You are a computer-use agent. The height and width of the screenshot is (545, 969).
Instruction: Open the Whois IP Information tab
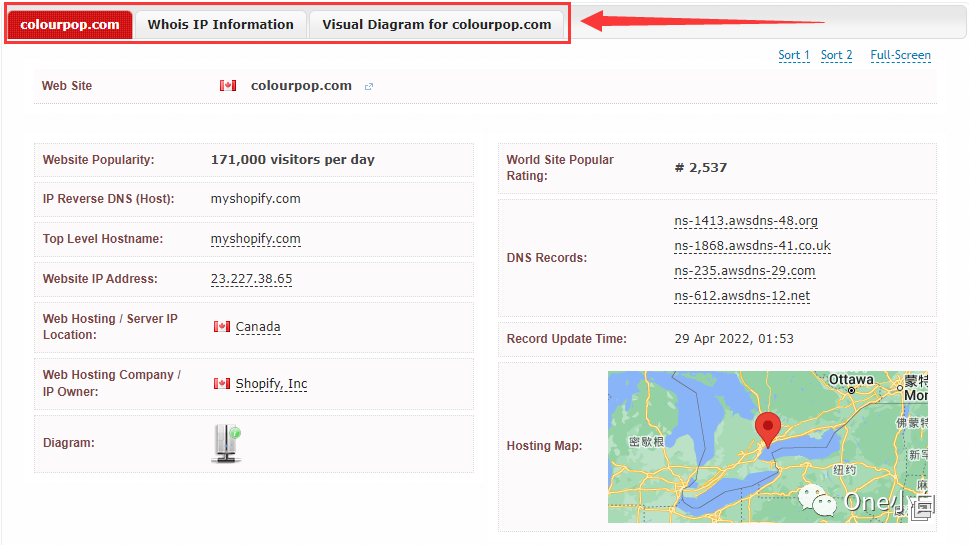(x=221, y=25)
